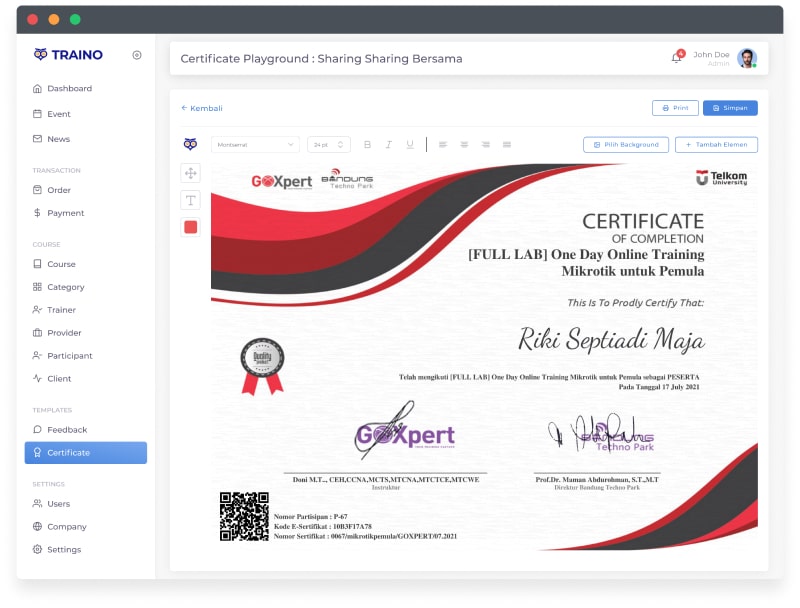Select the participant name Riki Septiadi Maja
Screen dimensions: 800x608
point(610,340)
